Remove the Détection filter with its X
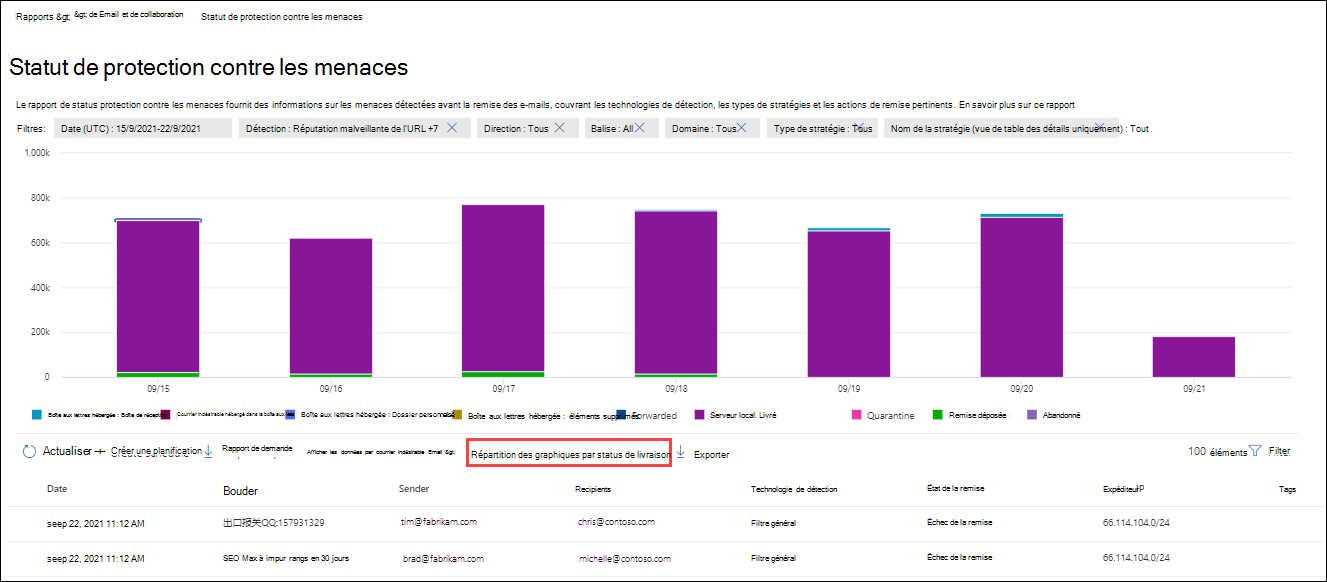Viewport: 1327px width, 582px height. (x=452, y=128)
